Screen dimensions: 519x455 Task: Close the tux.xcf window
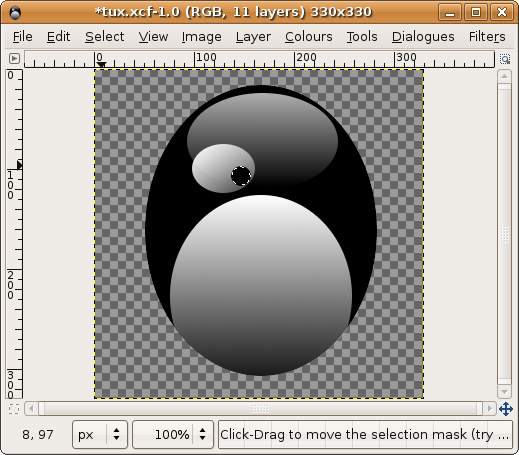point(502,12)
